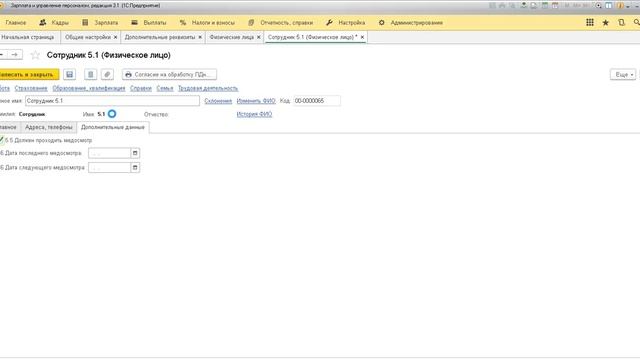The width and height of the screenshot is (640, 360).
Task: Select the Адреса, телефоны form tab
Action: click(49, 127)
